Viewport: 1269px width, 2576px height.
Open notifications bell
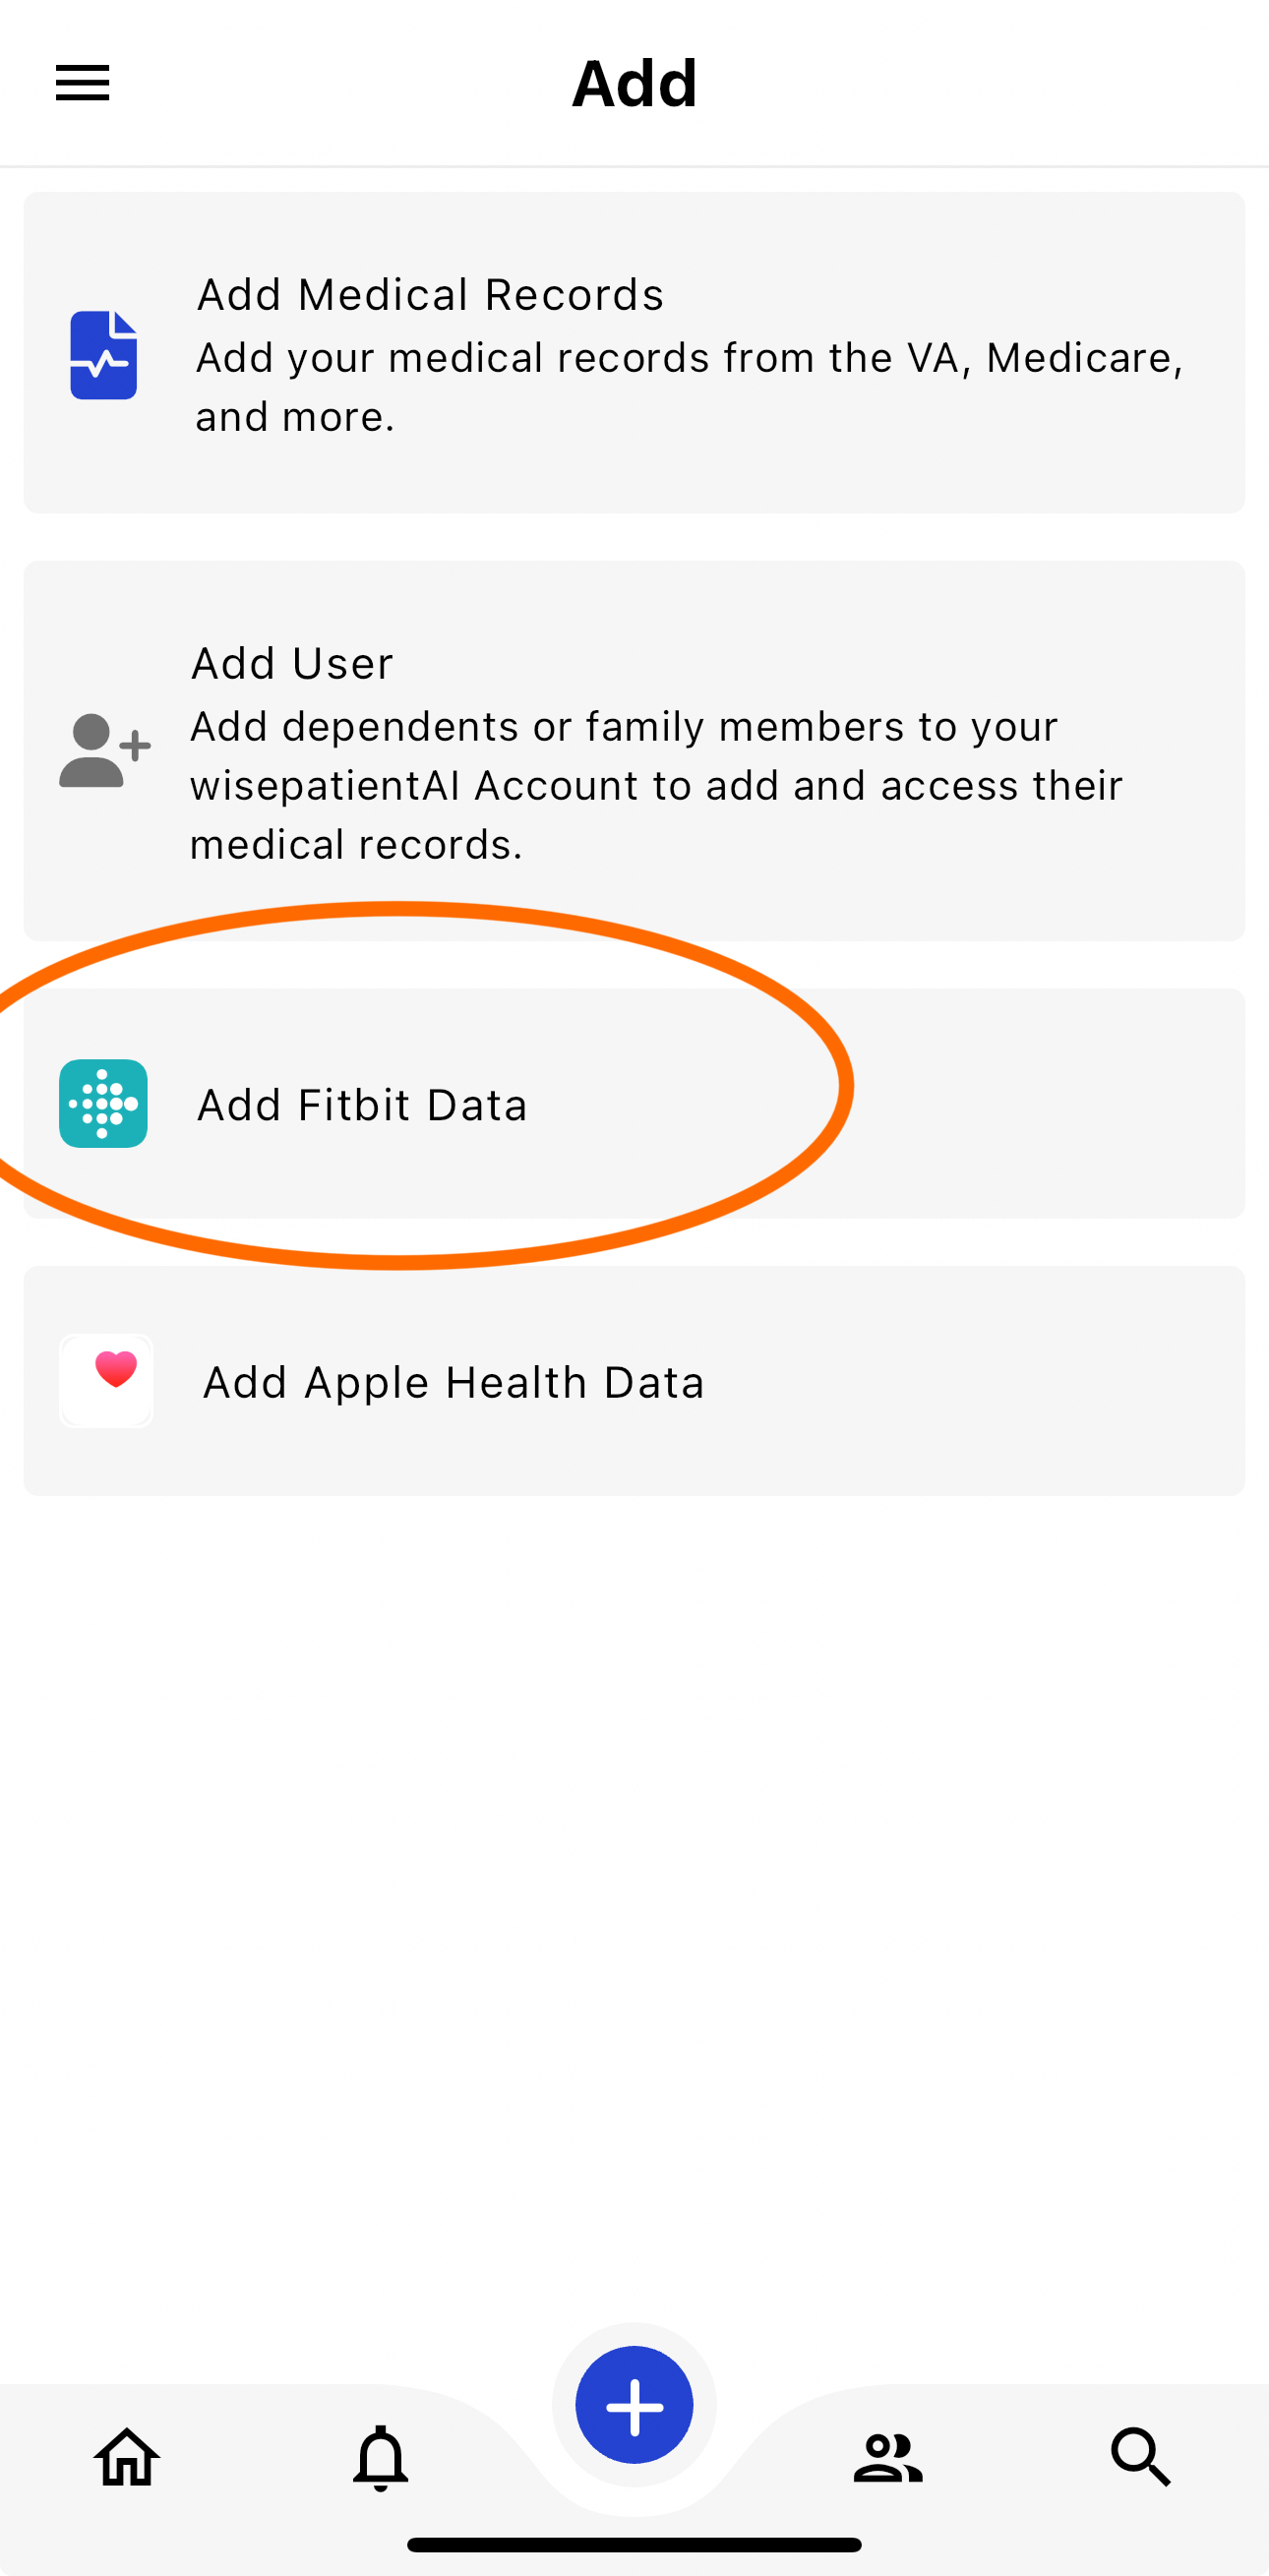381,2457
